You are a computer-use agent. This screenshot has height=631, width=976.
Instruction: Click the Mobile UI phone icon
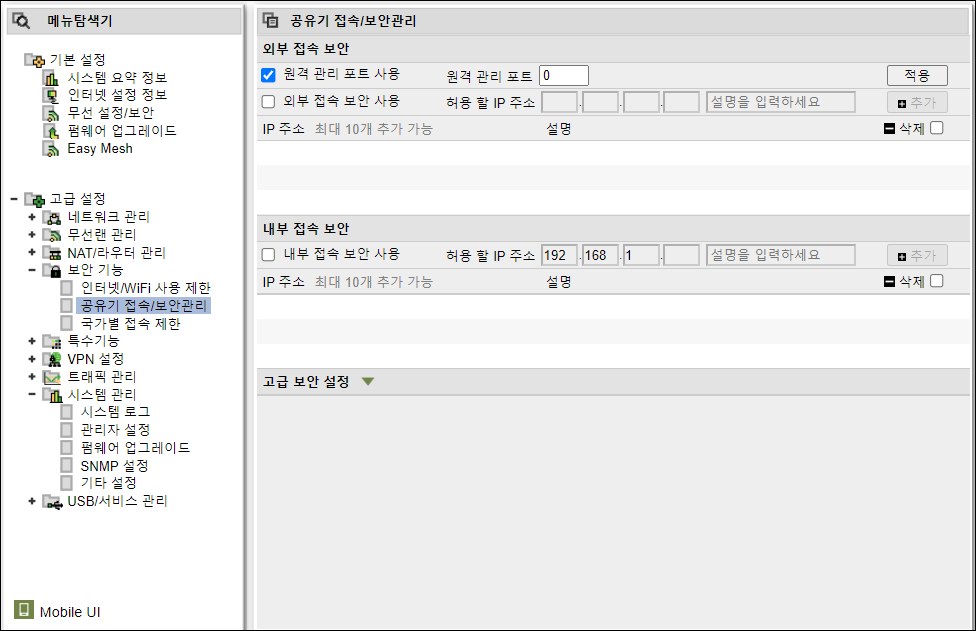click(x=24, y=609)
